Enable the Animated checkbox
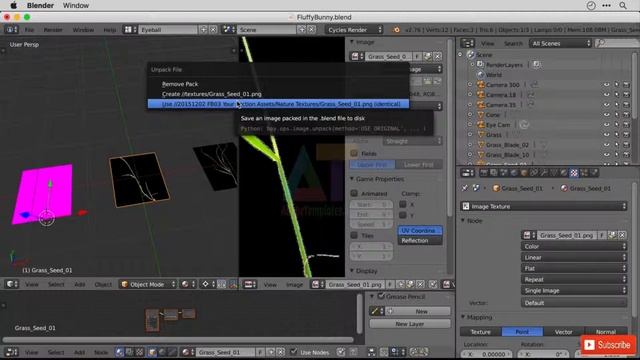This screenshot has width=640, height=360. click(354, 193)
